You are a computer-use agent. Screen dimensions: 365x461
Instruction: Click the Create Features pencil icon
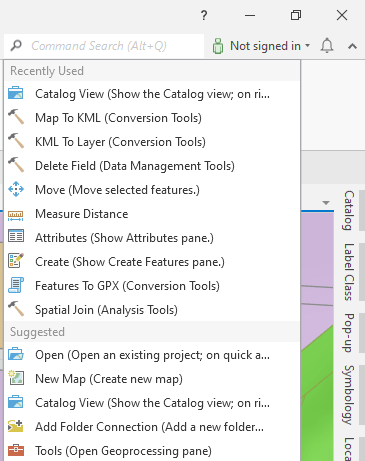tap(16, 261)
